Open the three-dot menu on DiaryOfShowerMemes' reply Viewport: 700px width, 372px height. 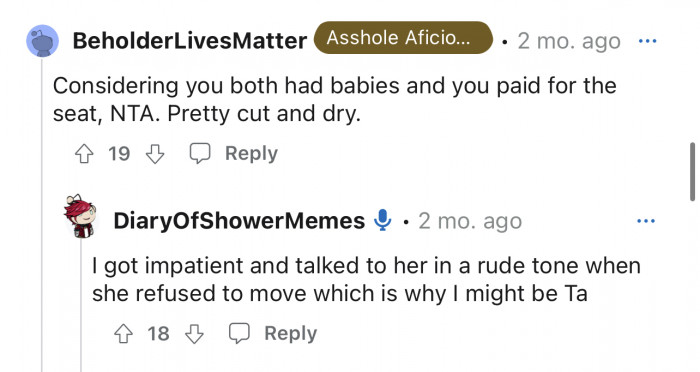646,221
